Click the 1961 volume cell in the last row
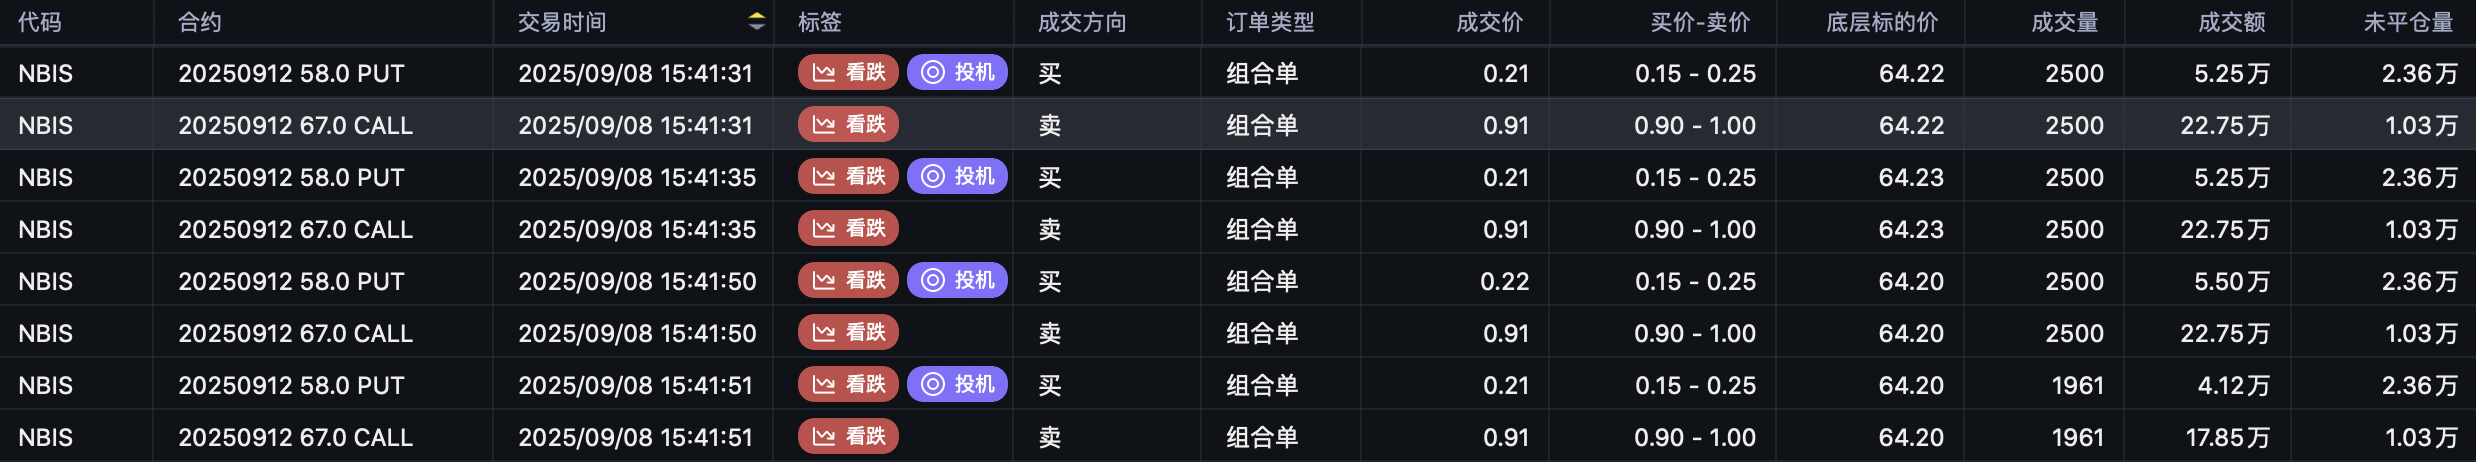 pyautogui.click(x=2078, y=437)
